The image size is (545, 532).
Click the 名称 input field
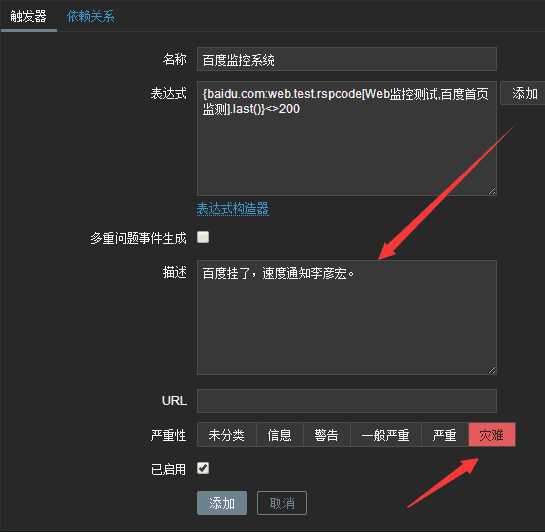pos(347,59)
